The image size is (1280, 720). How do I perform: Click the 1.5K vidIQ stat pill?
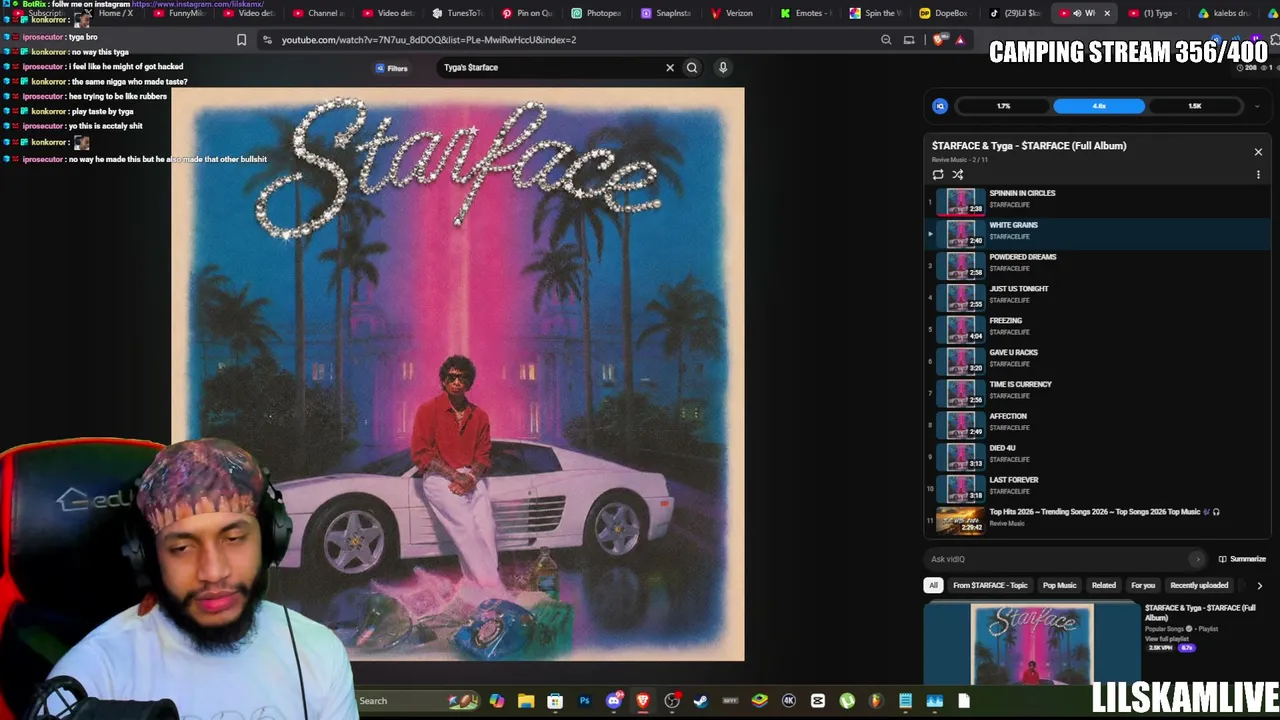(1194, 106)
